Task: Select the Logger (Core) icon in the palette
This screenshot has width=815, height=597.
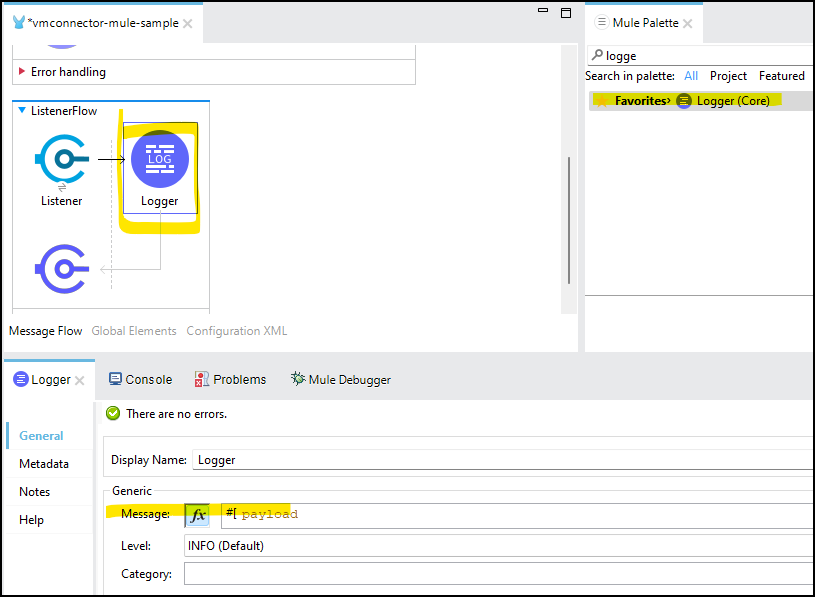Action: pyautogui.click(x=684, y=100)
